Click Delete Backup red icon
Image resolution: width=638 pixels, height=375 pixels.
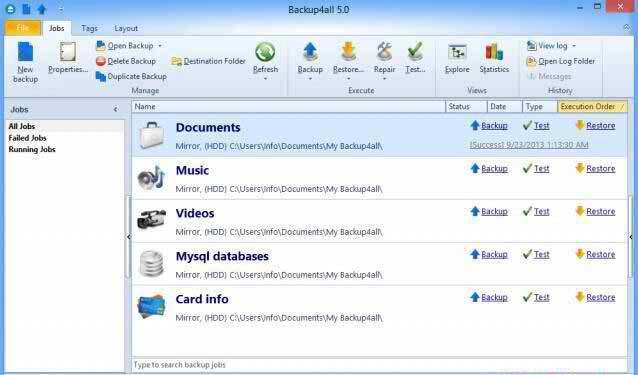tap(101, 61)
